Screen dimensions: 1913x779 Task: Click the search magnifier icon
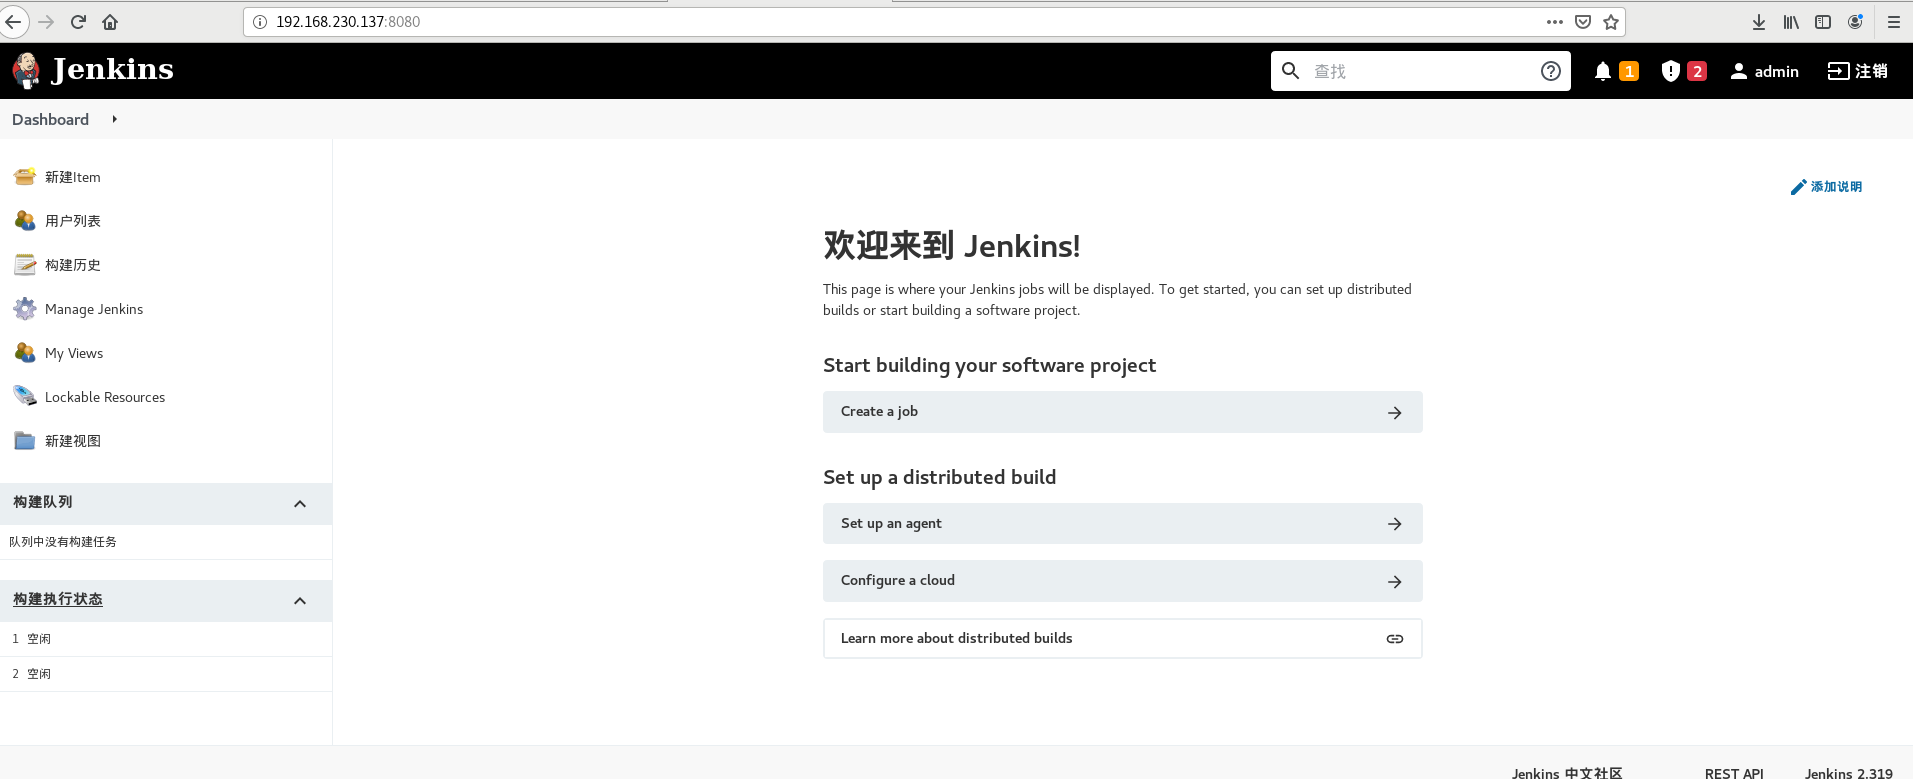click(1291, 71)
